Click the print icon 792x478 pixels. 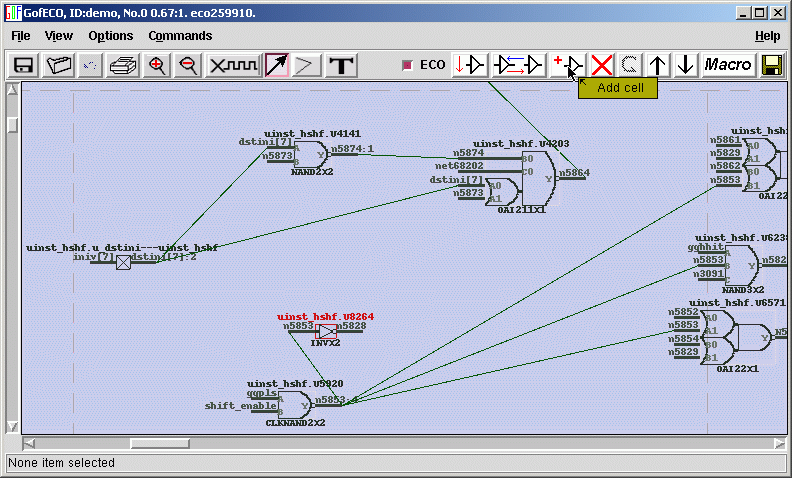tap(122, 65)
